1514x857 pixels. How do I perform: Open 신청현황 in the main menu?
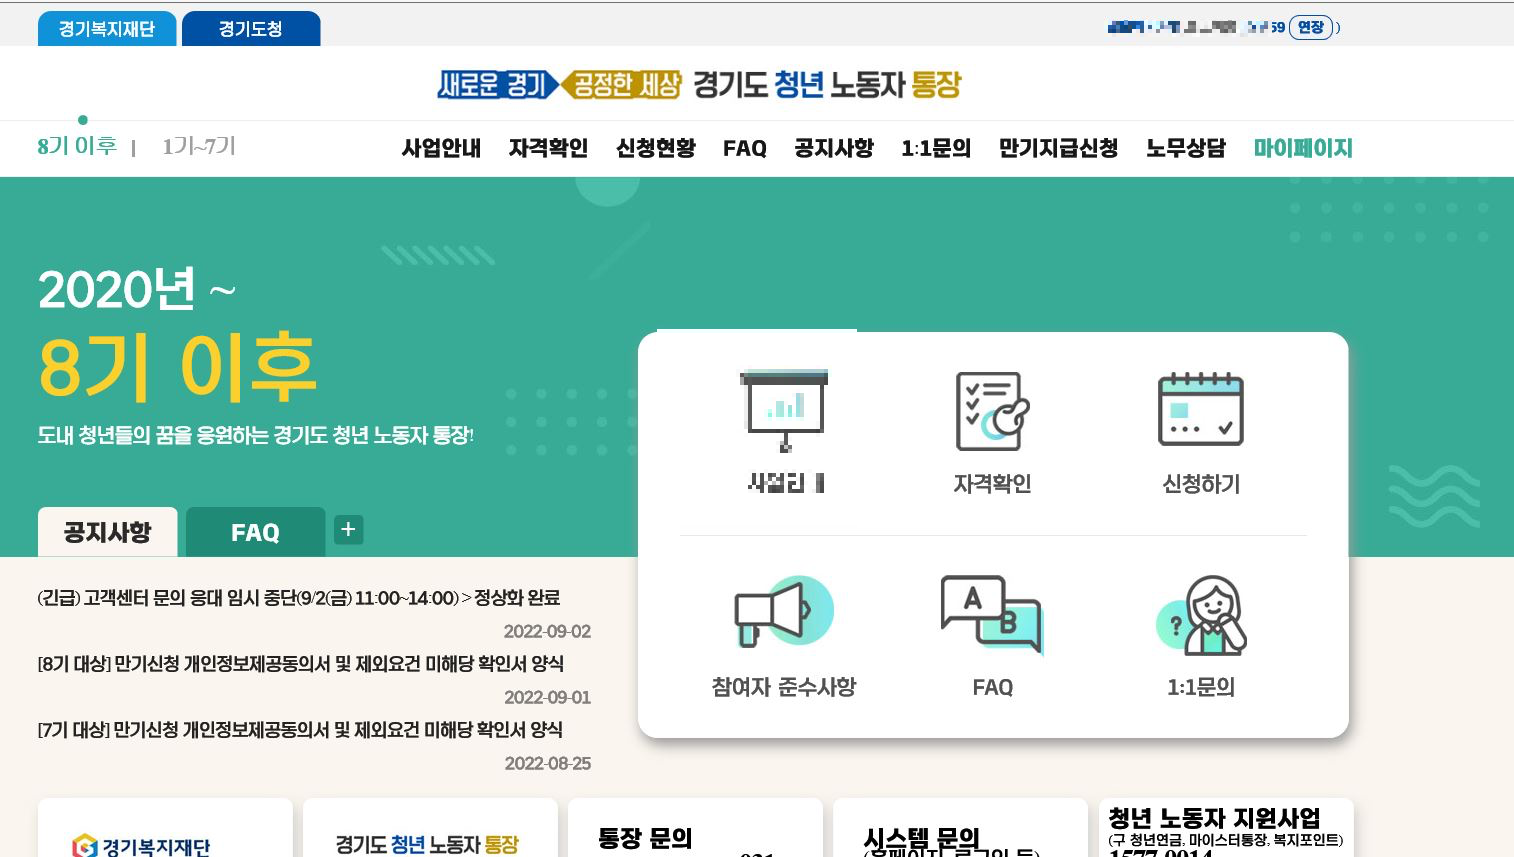[x=656, y=148]
